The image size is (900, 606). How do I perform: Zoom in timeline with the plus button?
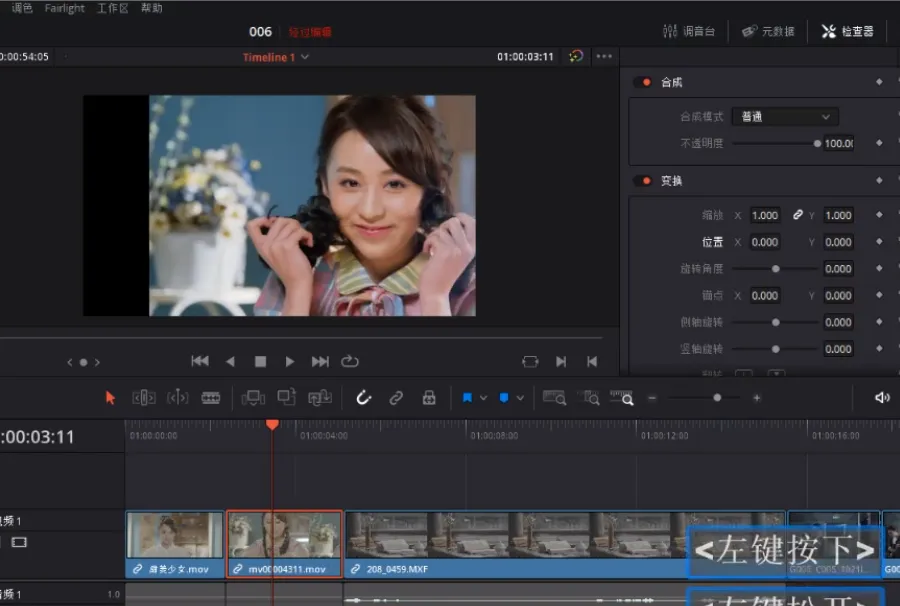coord(757,398)
